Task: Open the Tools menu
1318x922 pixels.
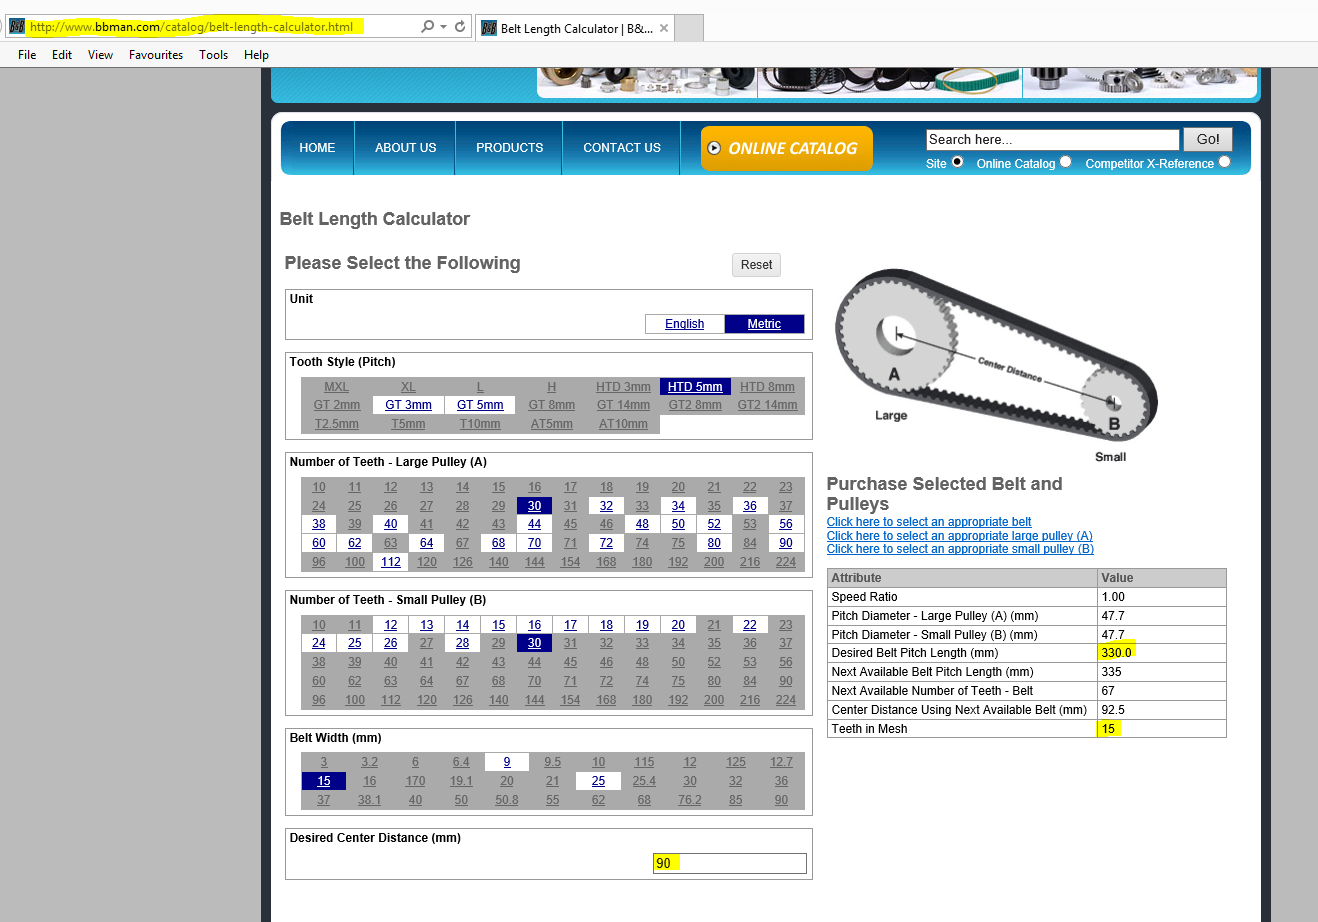Action: pyautogui.click(x=213, y=55)
